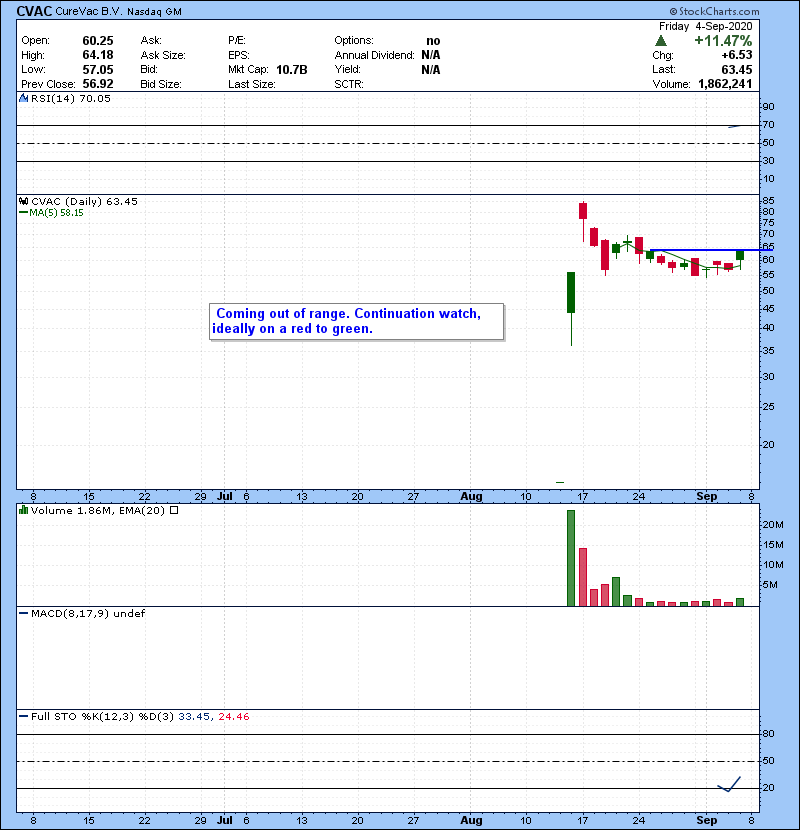Click the stochastic %D value 24.46
800x830 pixels.
coord(233,716)
